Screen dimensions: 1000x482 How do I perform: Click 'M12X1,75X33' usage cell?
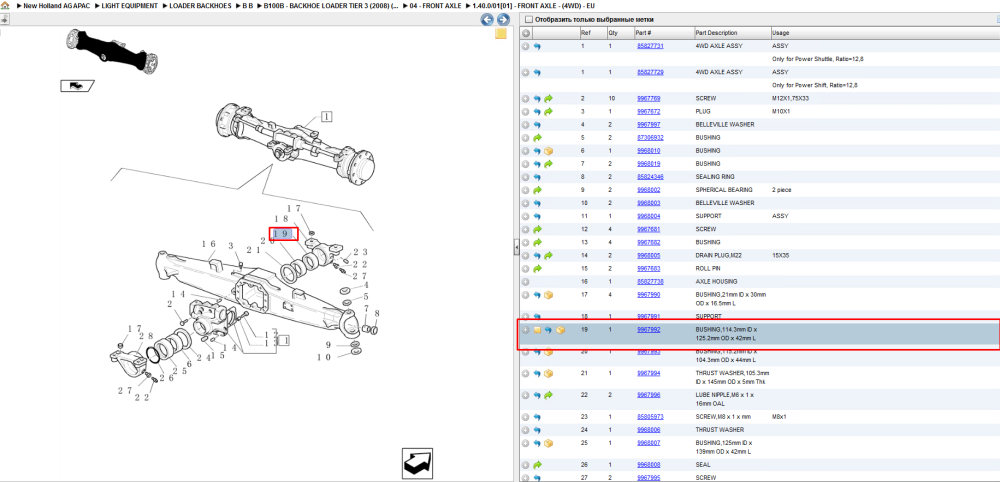(x=790, y=99)
